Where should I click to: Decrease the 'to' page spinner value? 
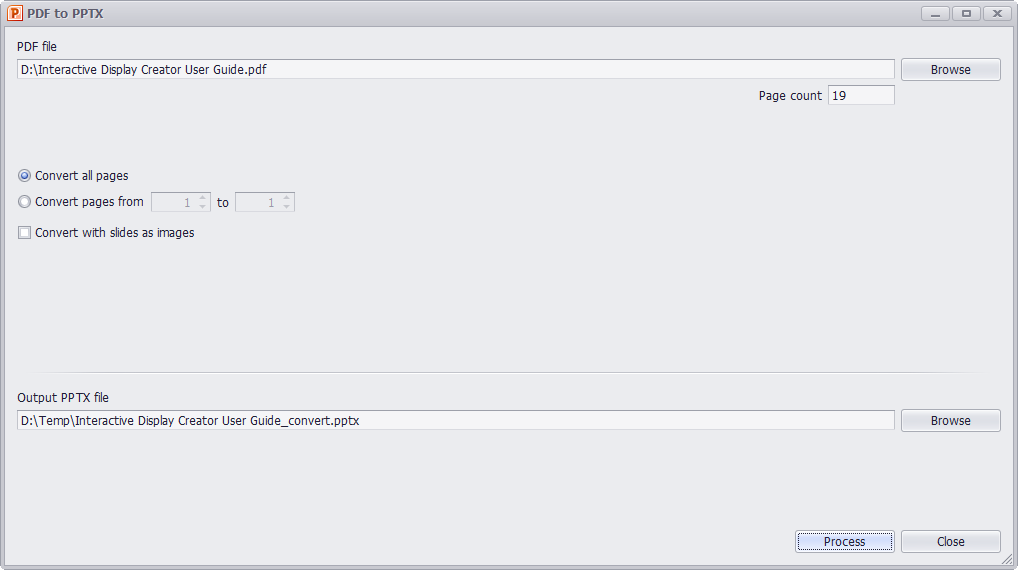tap(286, 206)
